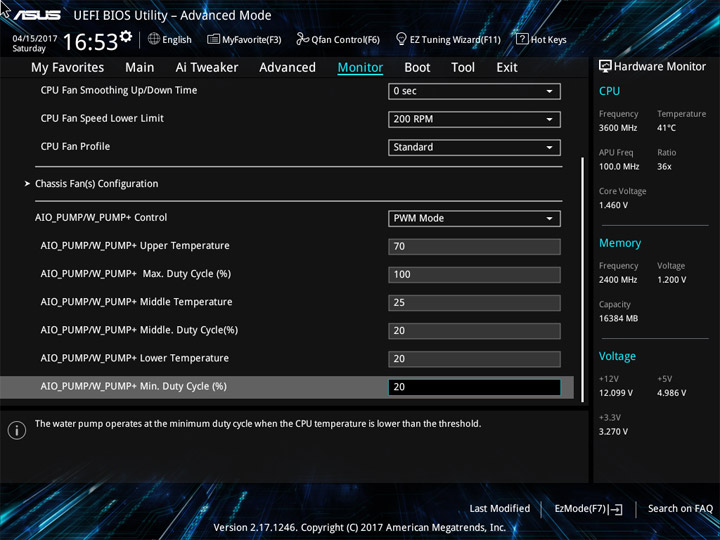Viewport: 720px width, 540px height.
Task: Click the ASUS logo
Action: (x=37, y=15)
